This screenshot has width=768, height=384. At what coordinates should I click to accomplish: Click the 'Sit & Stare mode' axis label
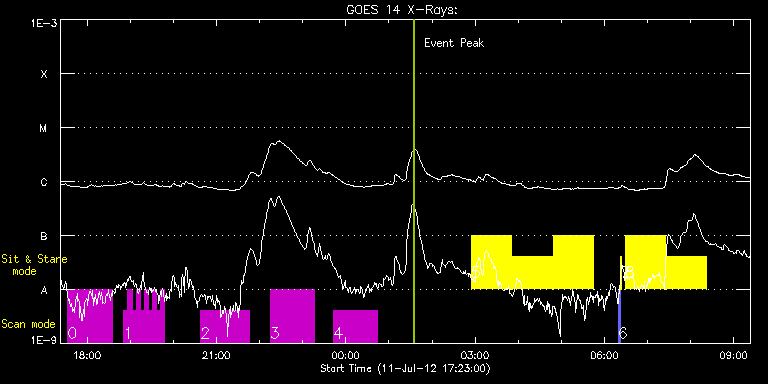34,264
